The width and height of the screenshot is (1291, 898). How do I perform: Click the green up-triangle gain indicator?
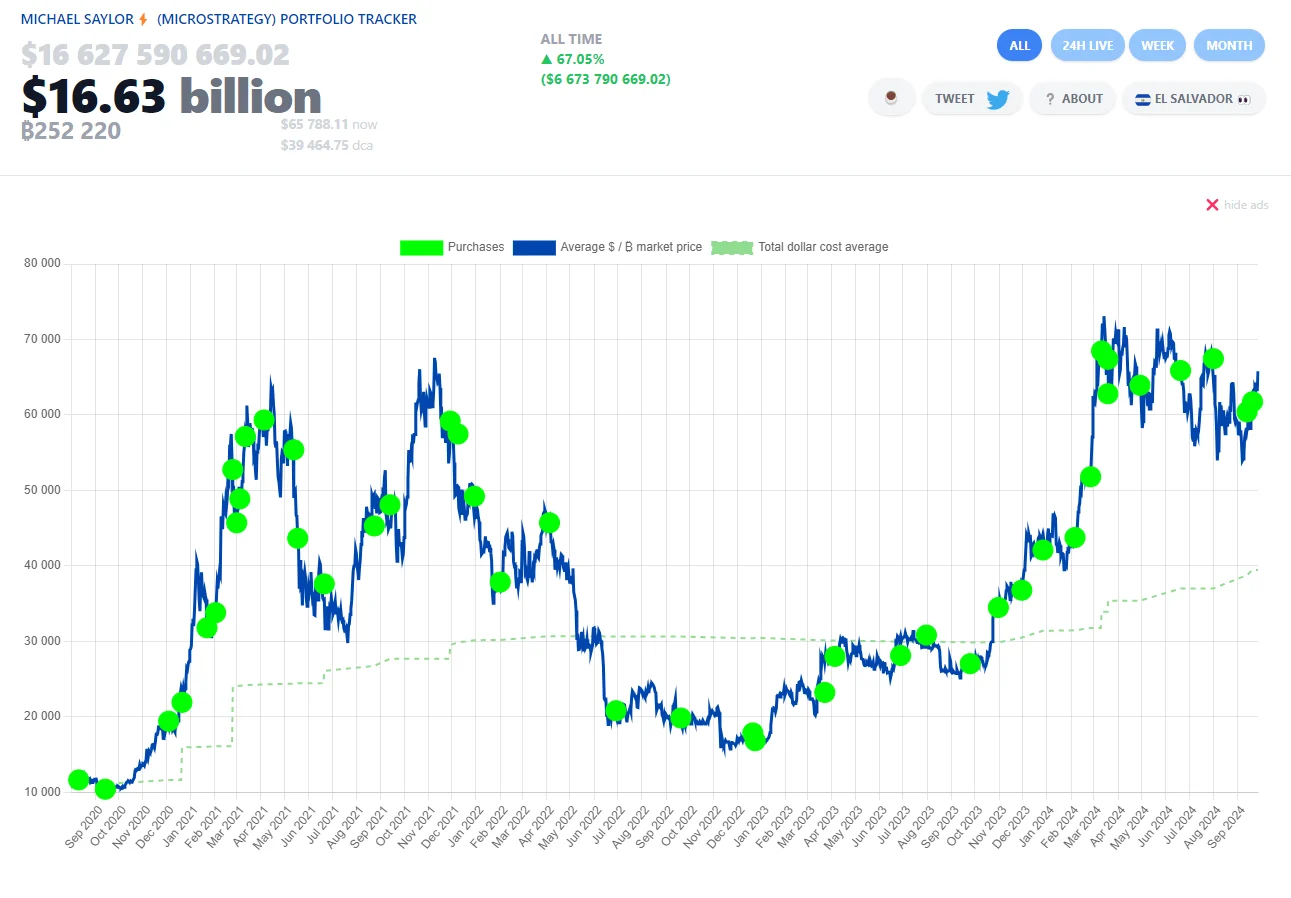(546, 59)
